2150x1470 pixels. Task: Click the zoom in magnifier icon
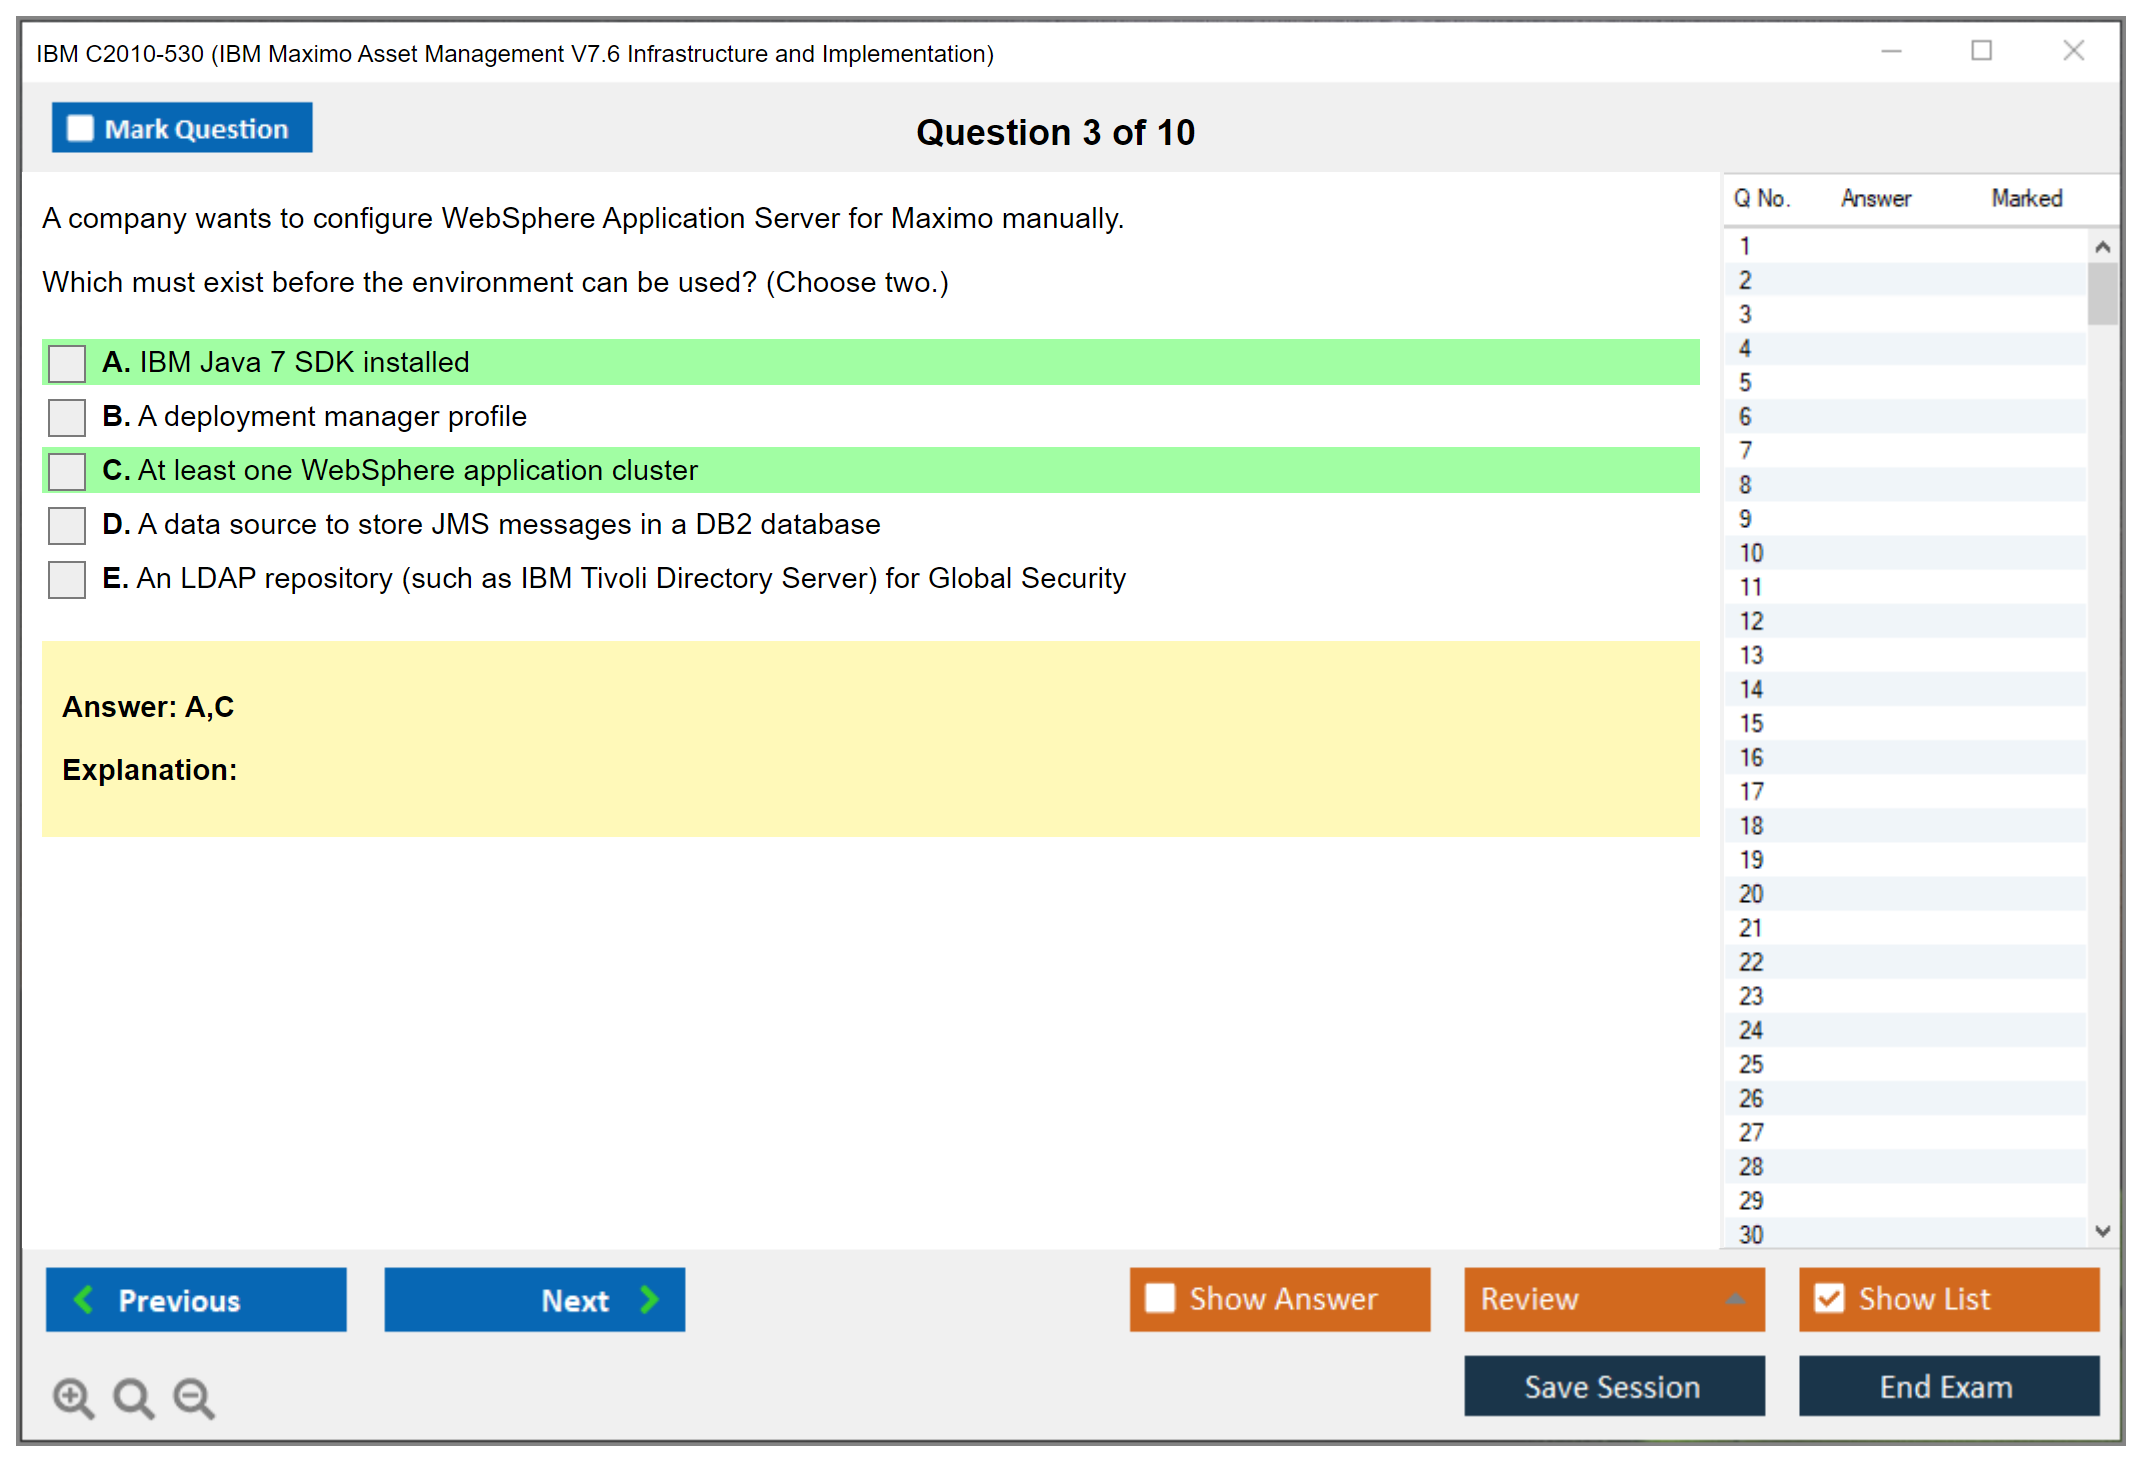click(x=73, y=1397)
